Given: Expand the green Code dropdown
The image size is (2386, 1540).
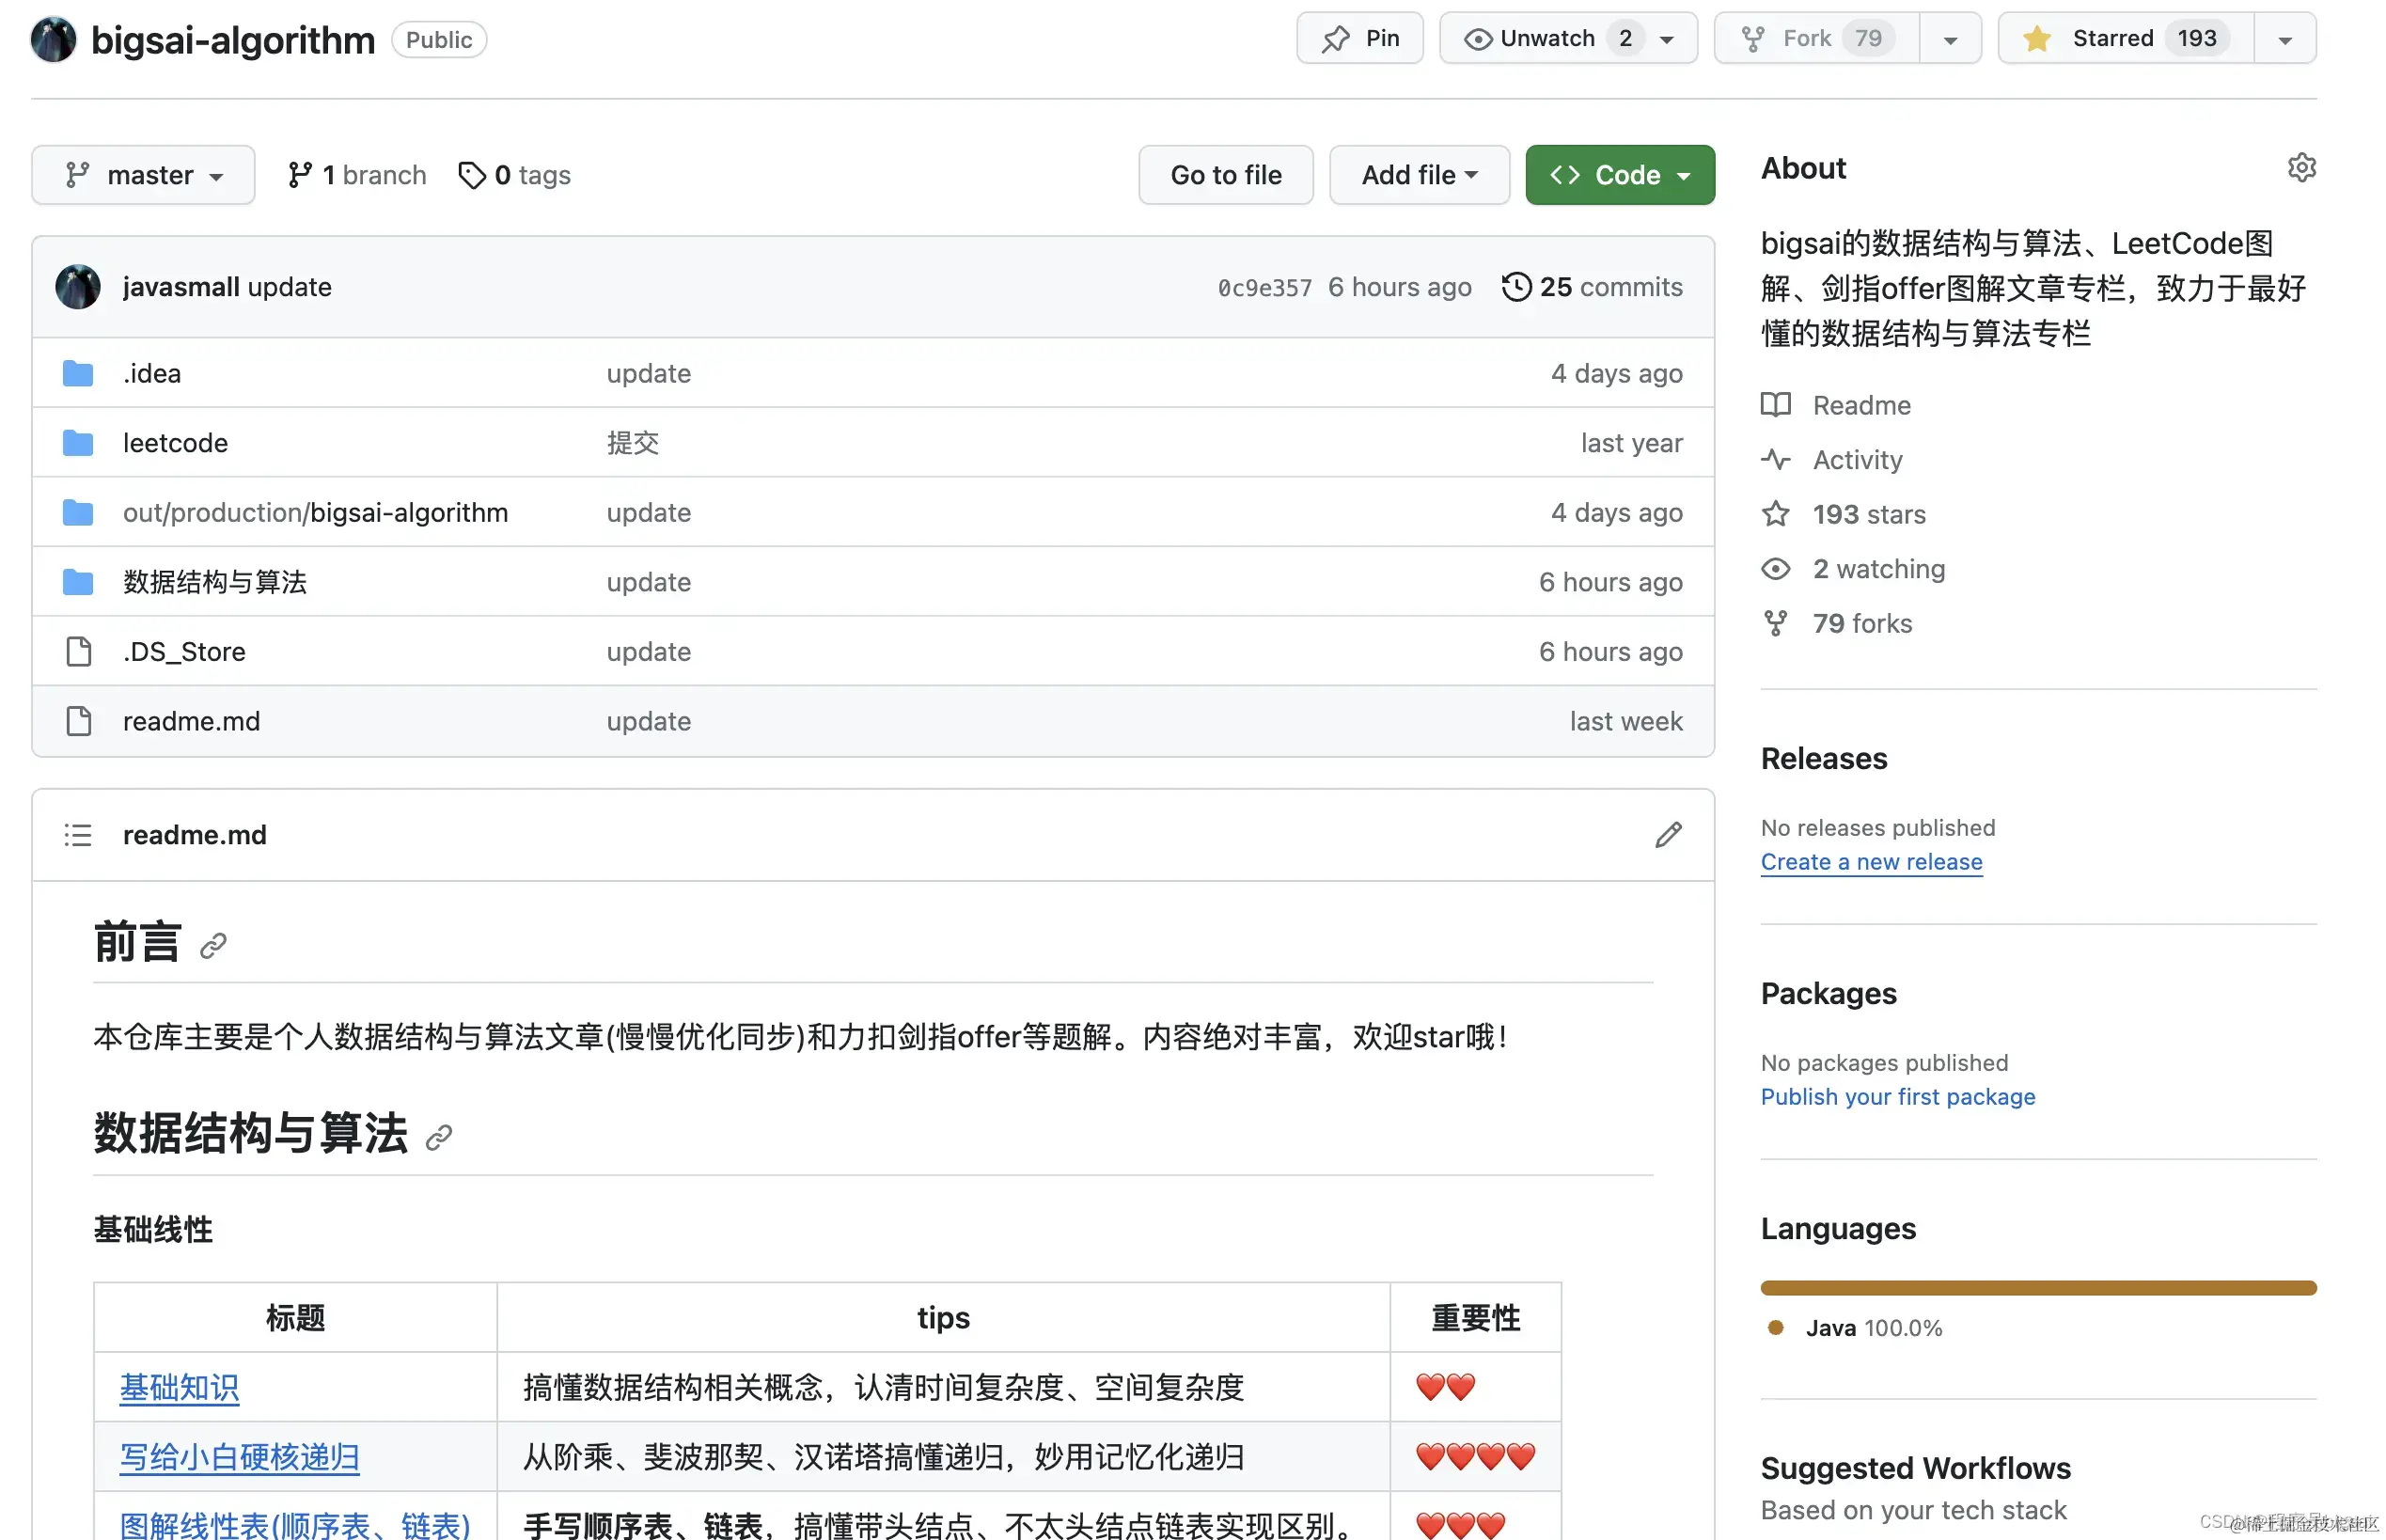Looking at the screenshot, I should [x=1619, y=175].
